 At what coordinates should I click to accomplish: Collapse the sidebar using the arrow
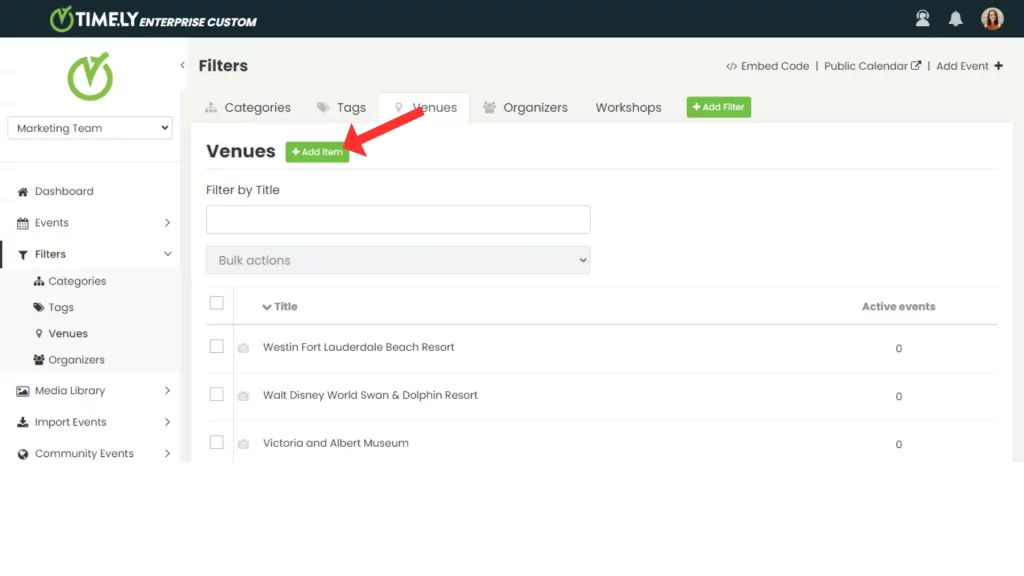pyautogui.click(x=182, y=65)
